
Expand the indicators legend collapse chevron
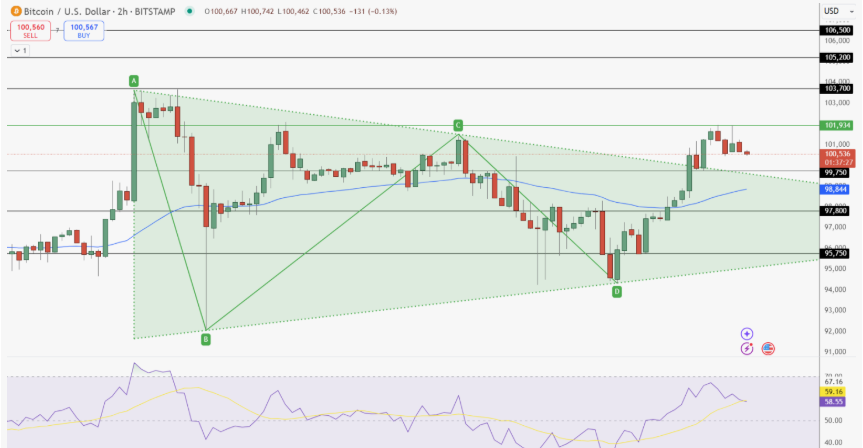click(20, 51)
